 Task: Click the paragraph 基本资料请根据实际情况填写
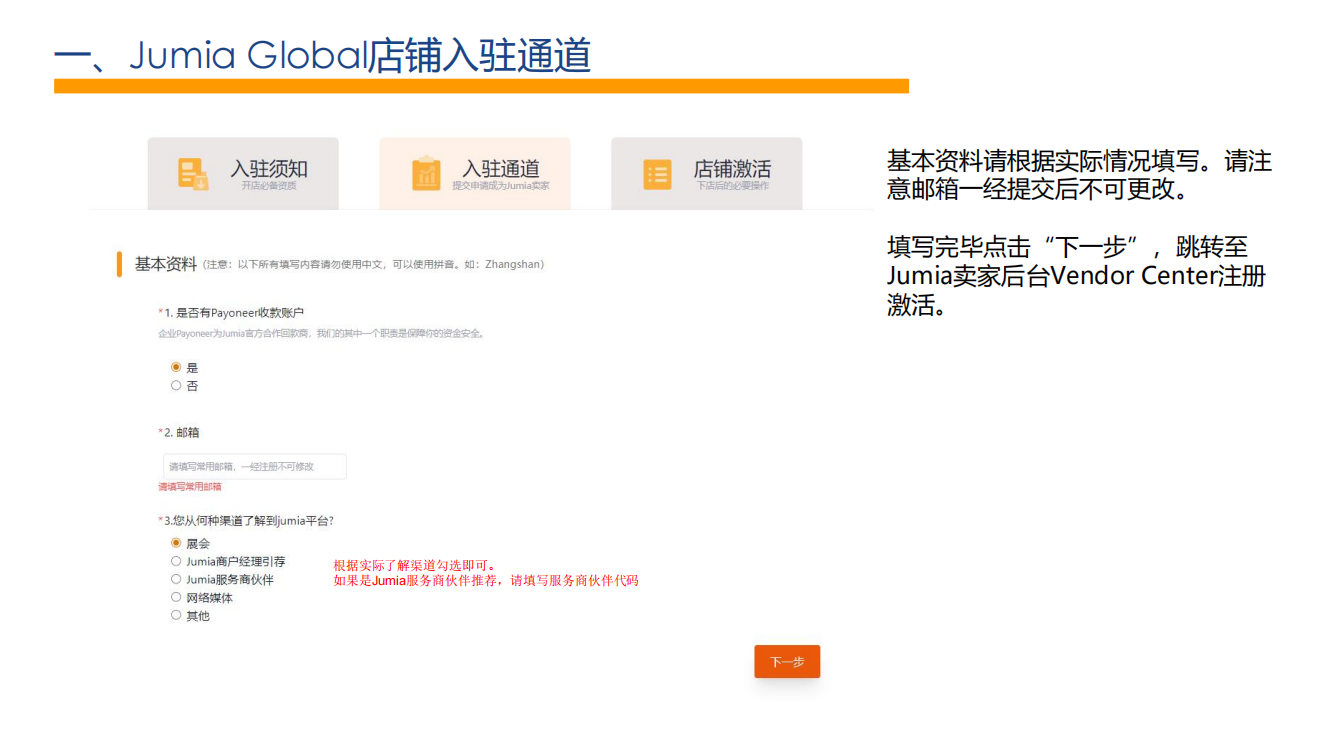pos(1079,175)
